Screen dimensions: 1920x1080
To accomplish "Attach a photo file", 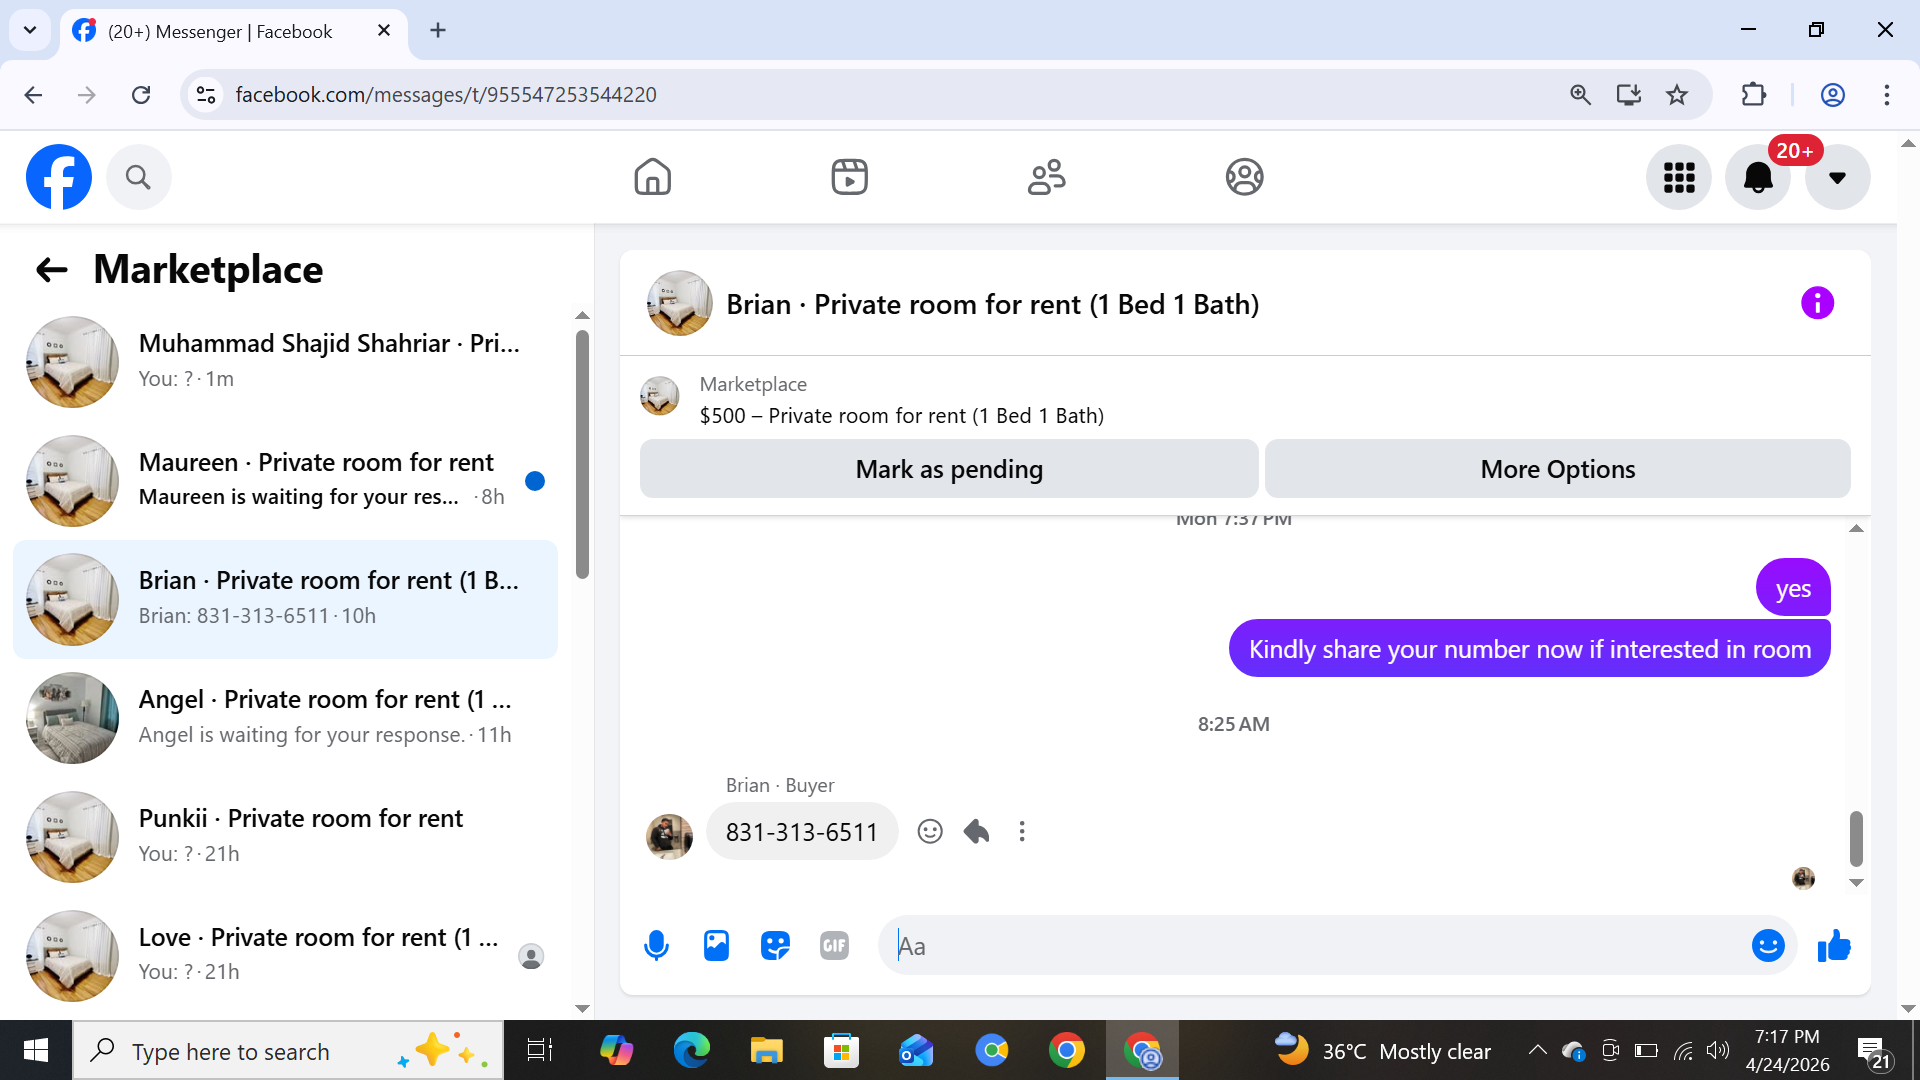I will tap(716, 945).
